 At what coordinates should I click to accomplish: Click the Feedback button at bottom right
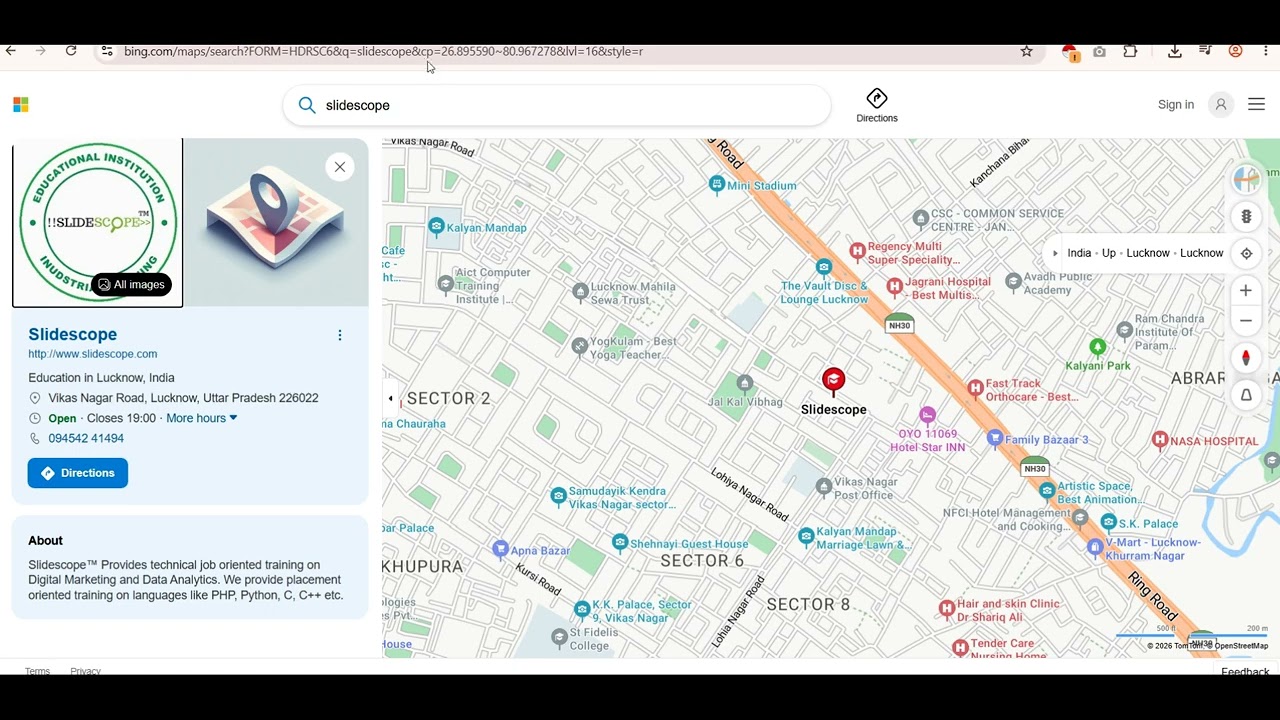coord(1245,672)
